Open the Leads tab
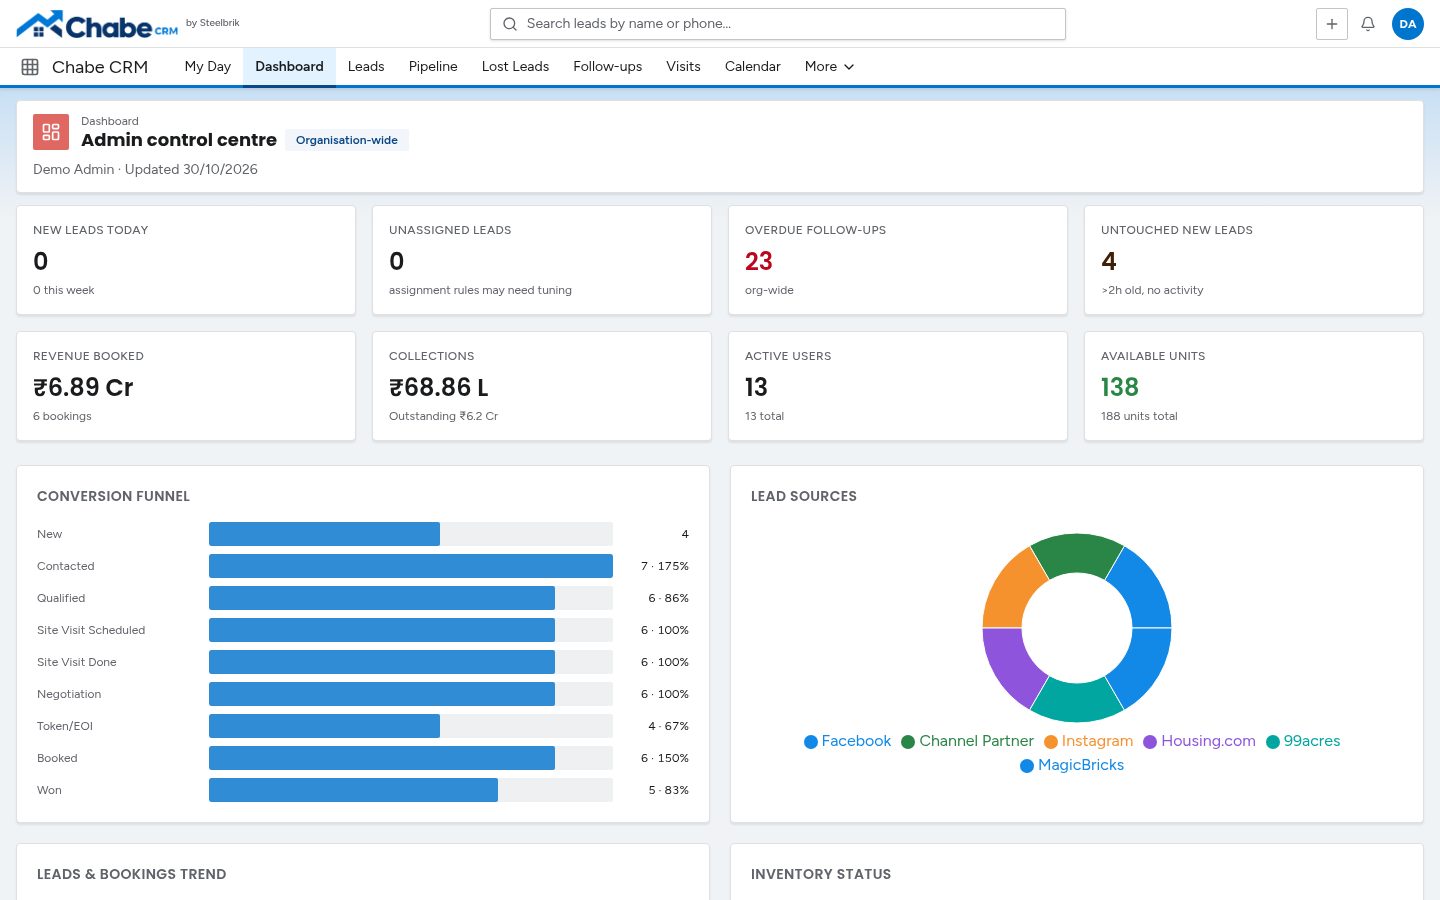The height and width of the screenshot is (900, 1440). coord(366,67)
